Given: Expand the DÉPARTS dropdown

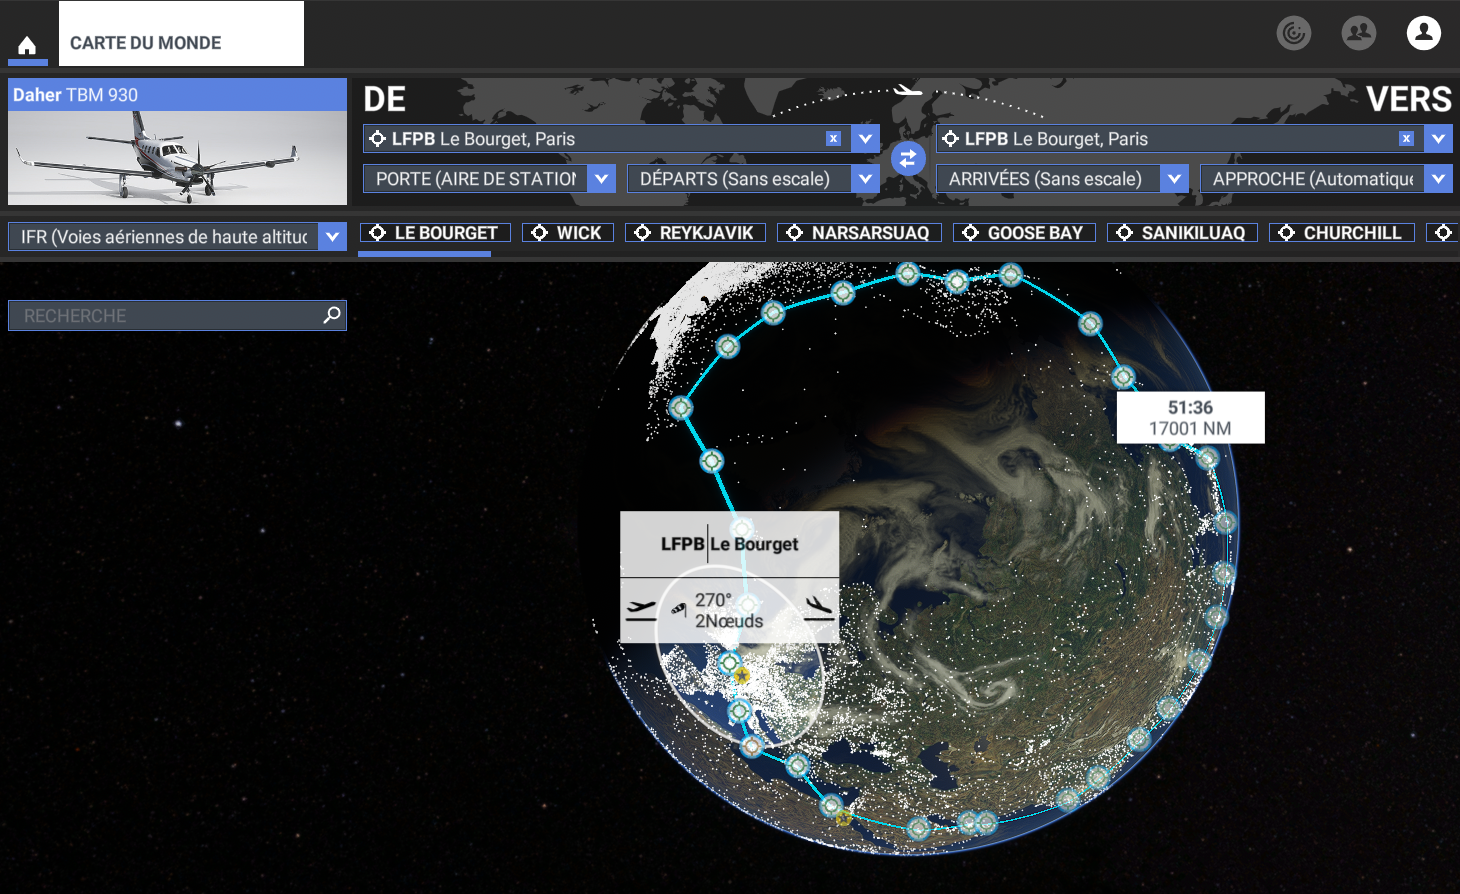Looking at the screenshot, I should 865,179.
